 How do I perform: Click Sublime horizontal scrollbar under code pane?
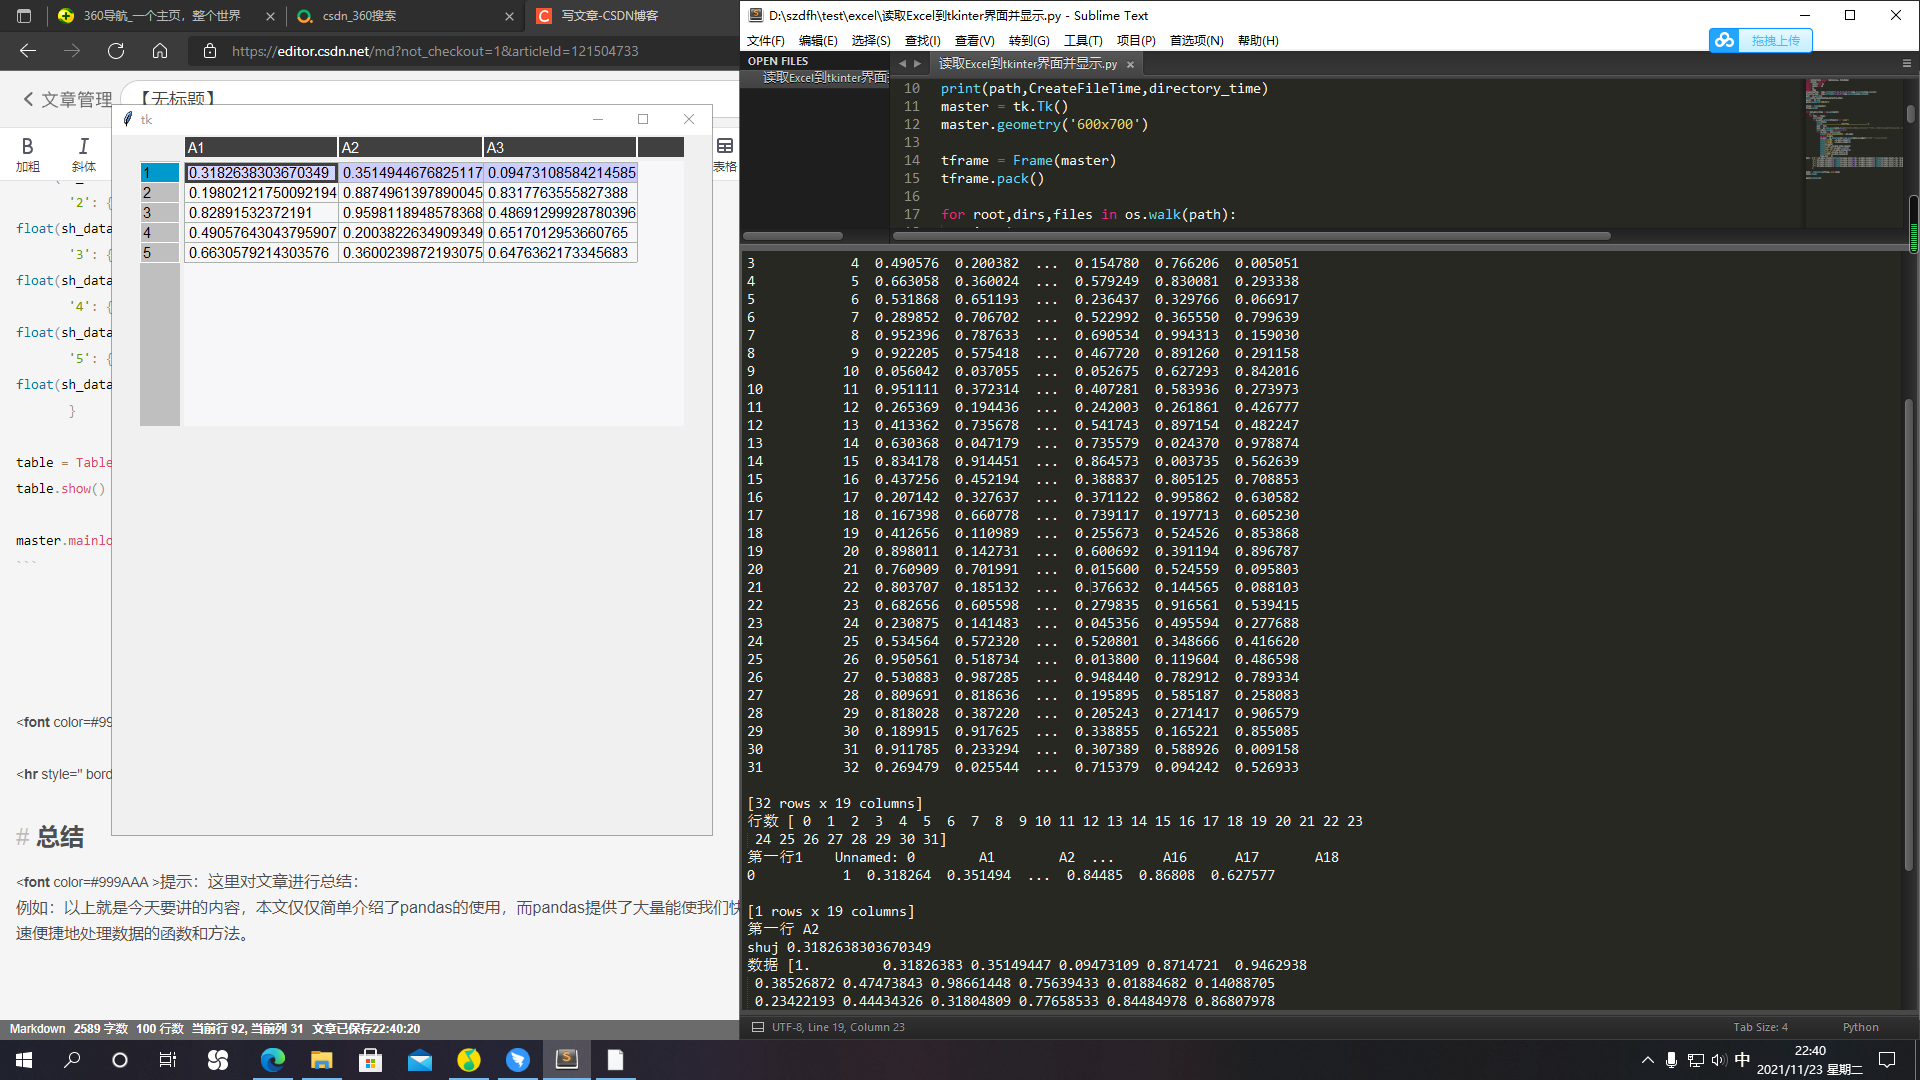pyautogui.click(x=1250, y=236)
